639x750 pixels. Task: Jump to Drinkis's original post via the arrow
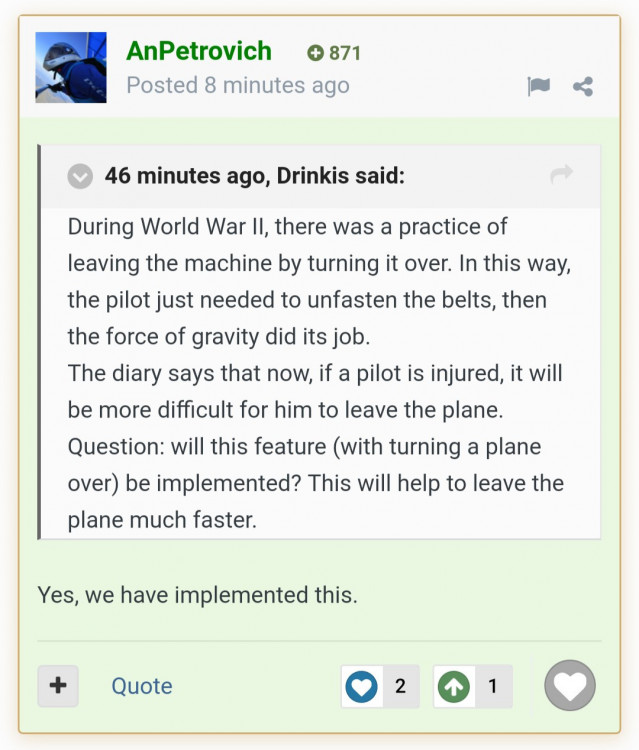(x=561, y=175)
